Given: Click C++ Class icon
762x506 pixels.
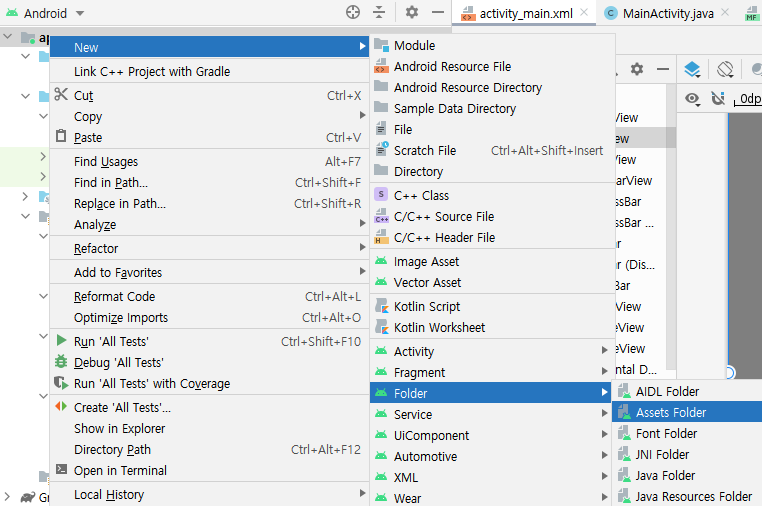Looking at the screenshot, I should 381,194.
